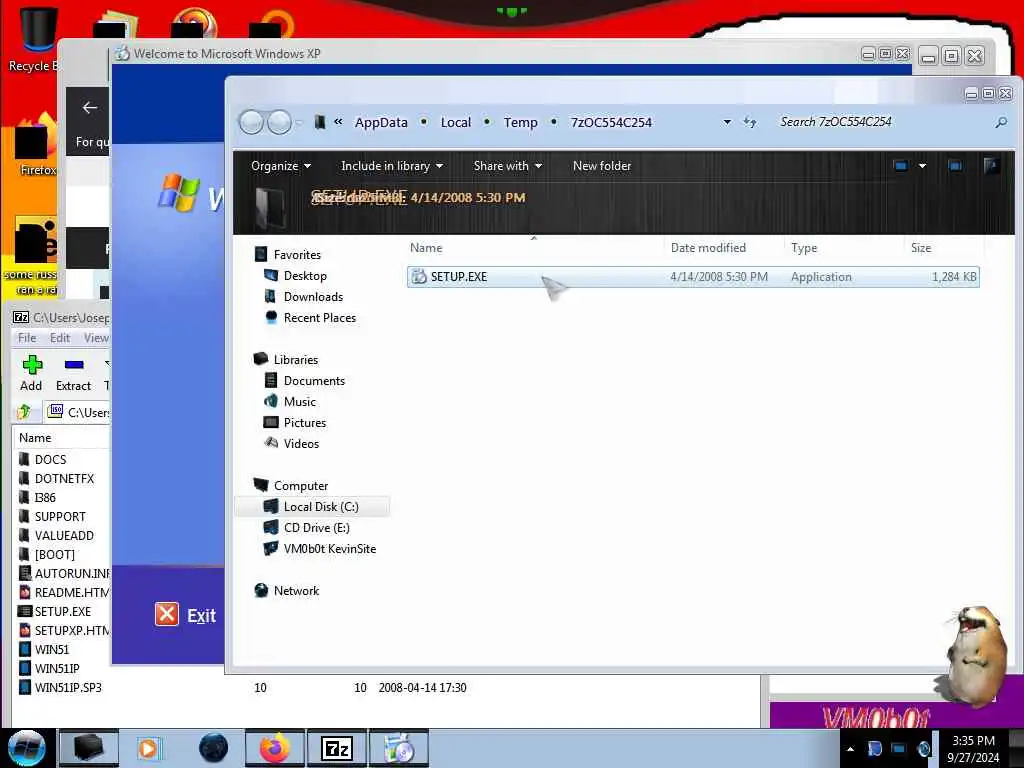Click the New folder button
This screenshot has width=1024, height=768.
(601, 166)
